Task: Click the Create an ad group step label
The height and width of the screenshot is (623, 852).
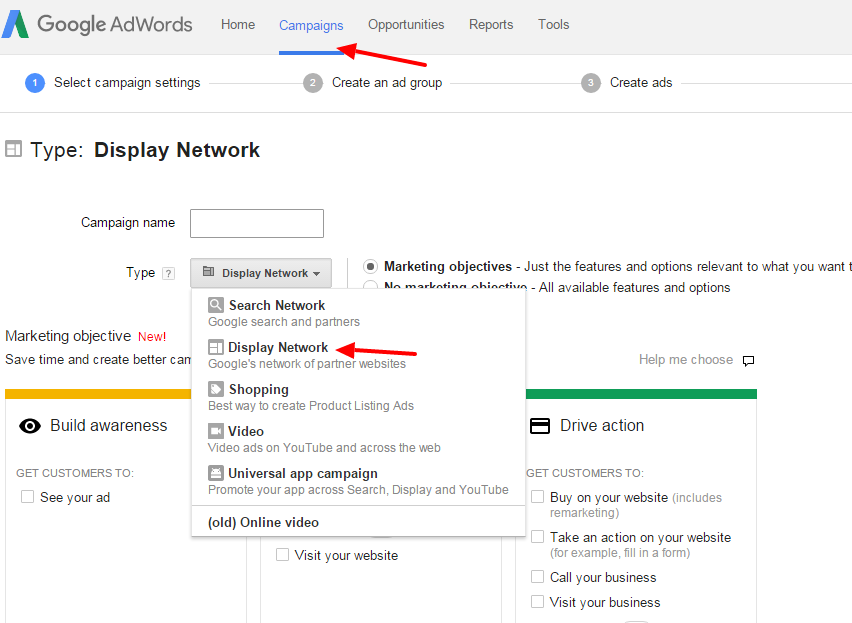Action: pos(387,83)
